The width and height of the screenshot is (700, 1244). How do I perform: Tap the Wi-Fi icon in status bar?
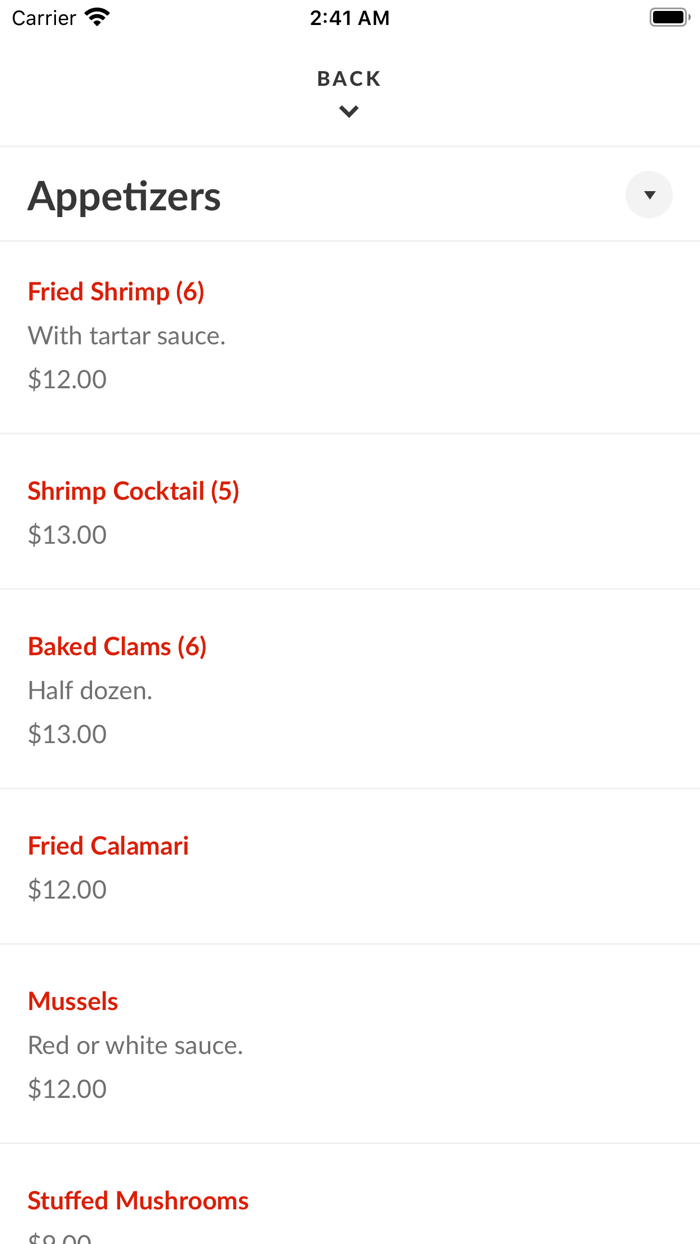(x=97, y=18)
